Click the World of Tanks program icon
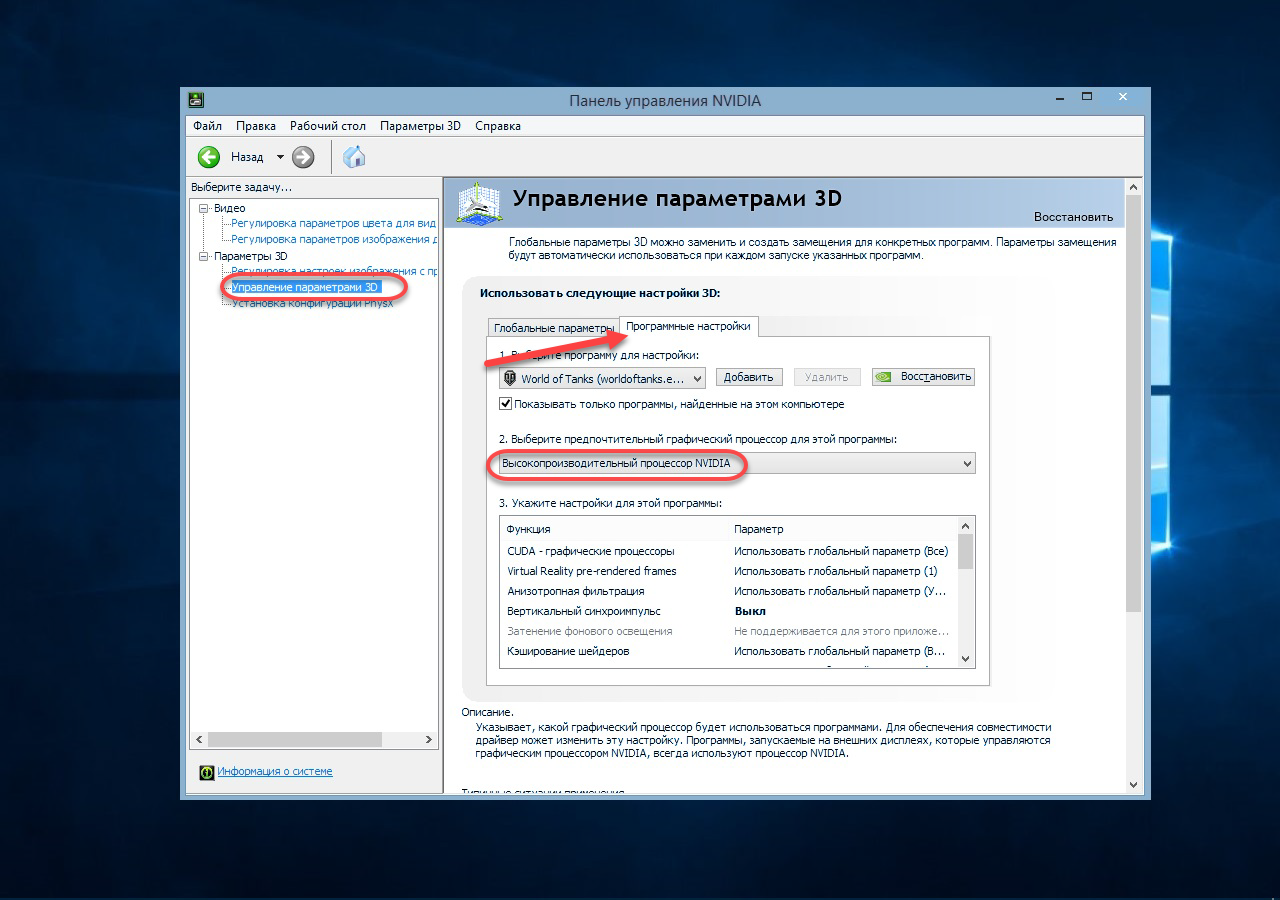Viewport: 1280px width, 900px height. [510, 378]
